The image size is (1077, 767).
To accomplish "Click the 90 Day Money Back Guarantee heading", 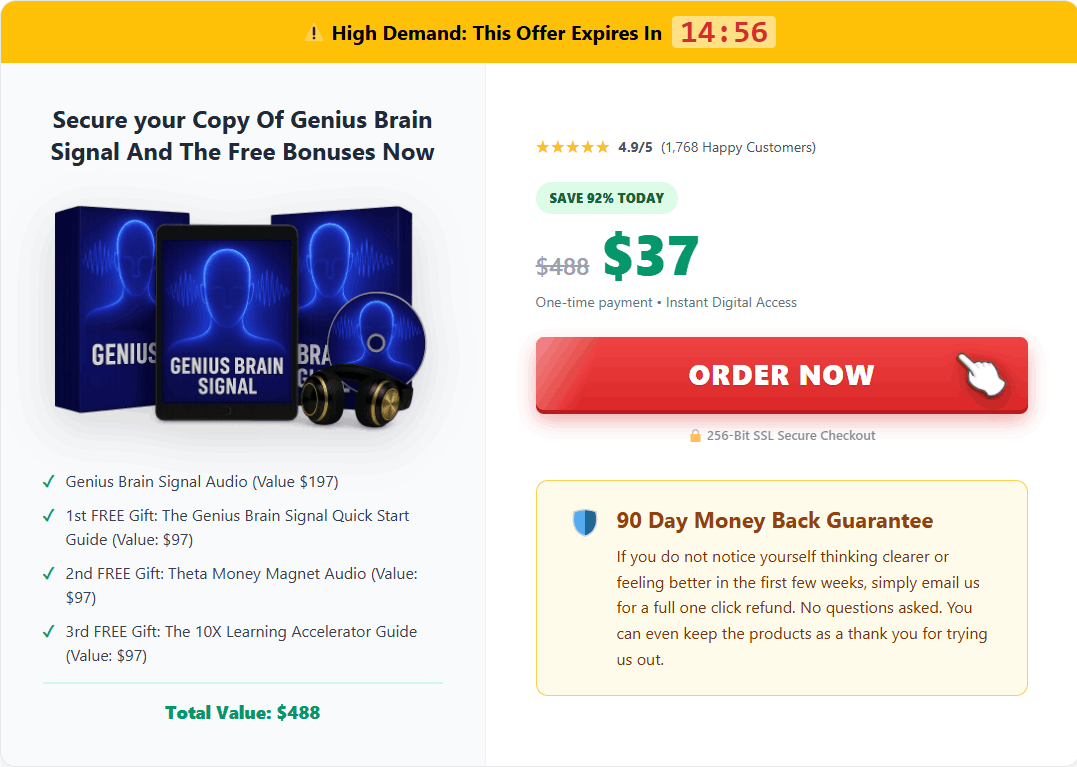I will (774, 521).
